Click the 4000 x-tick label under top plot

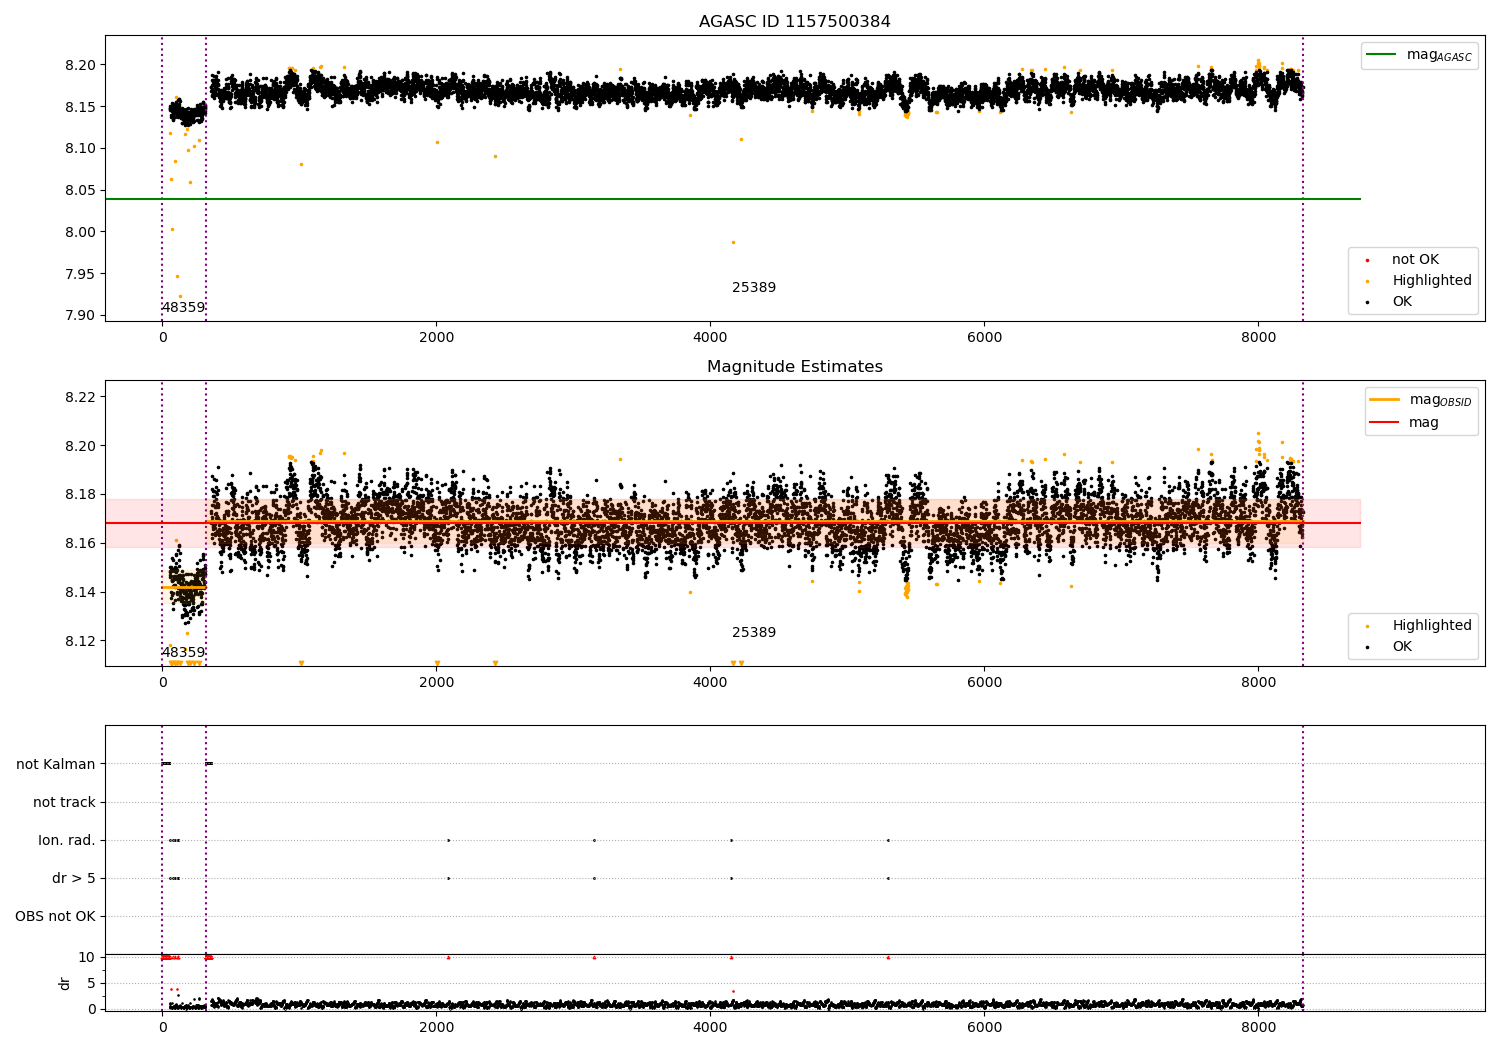710,338
